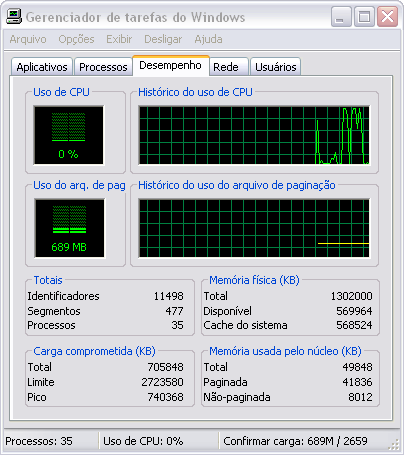This screenshot has width=404, height=455.
Task: Click the Processos: 35 status bar panel
Action: coord(51,441)
